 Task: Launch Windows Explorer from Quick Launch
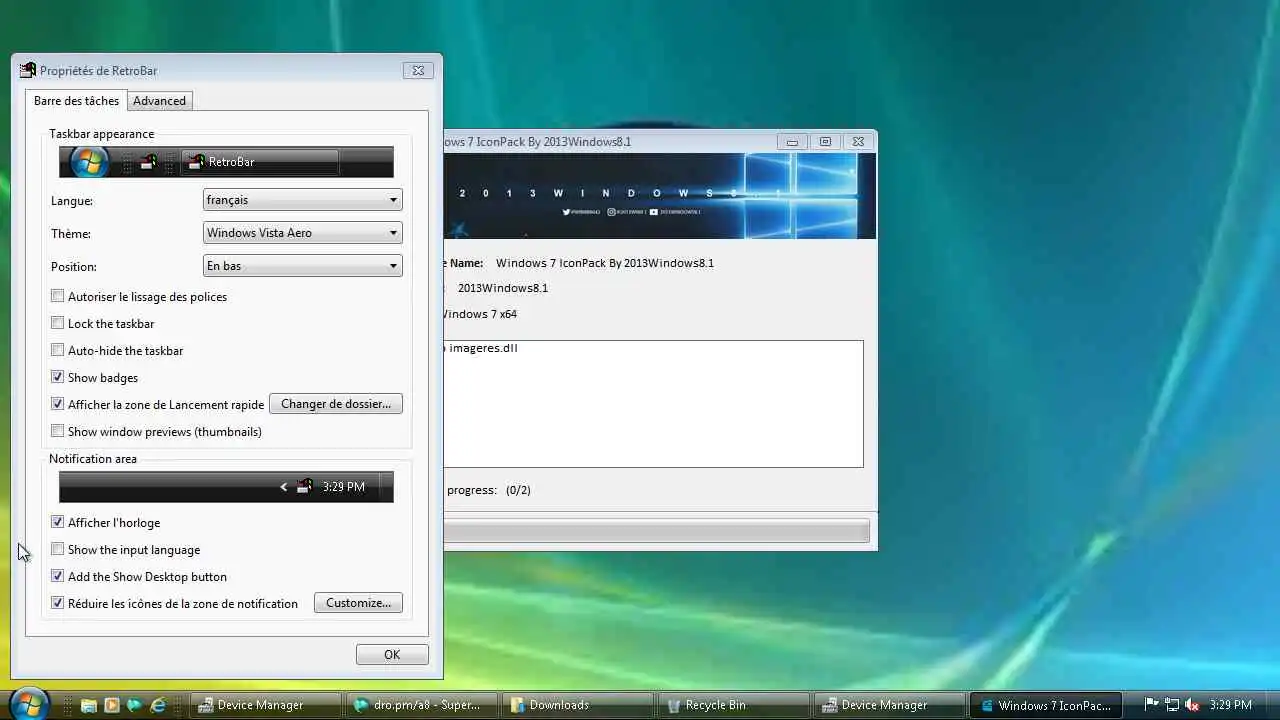pyautogui.click(x=87, y=705)
